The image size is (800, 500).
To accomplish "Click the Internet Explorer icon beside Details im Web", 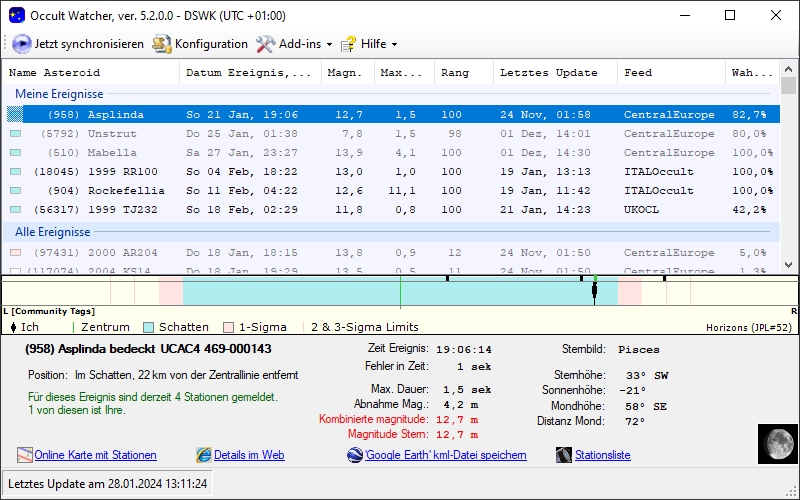I will [204, 455].
